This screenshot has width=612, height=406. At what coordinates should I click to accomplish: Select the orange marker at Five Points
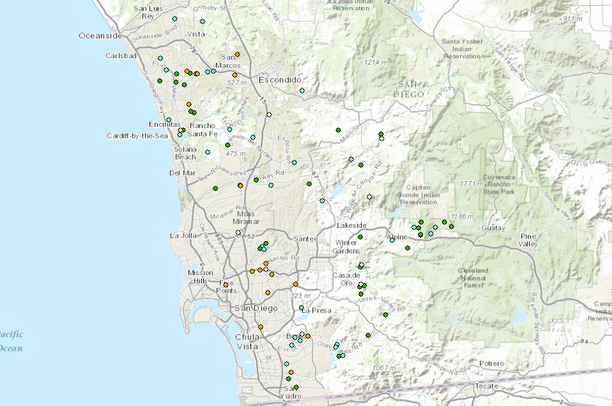(226, 285)
